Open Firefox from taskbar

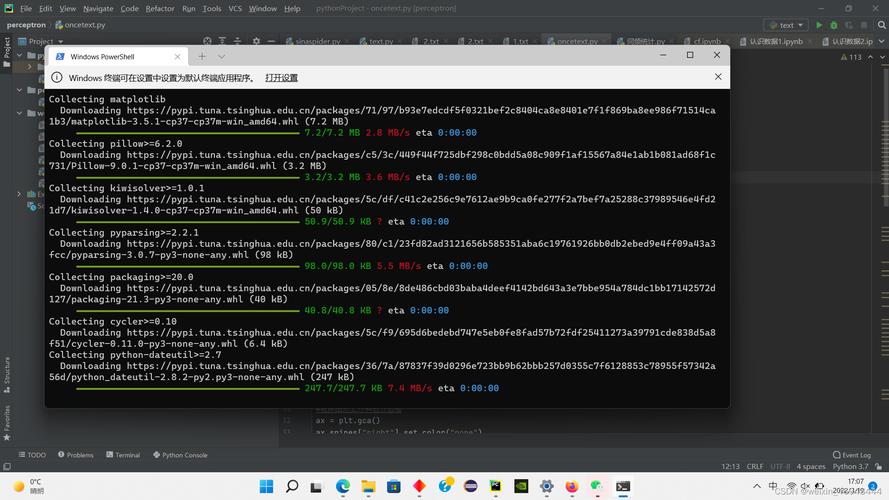[572, 486]
